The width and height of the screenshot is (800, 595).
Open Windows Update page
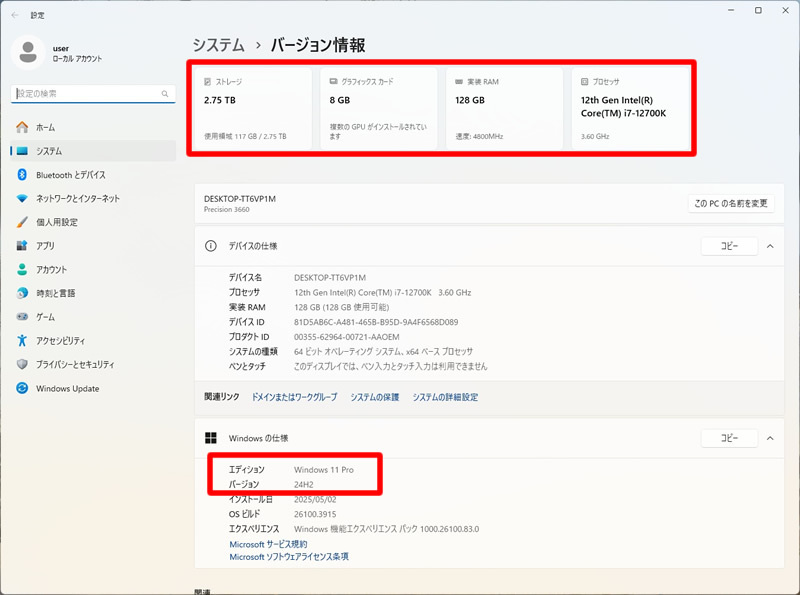[x=93, y=388]
